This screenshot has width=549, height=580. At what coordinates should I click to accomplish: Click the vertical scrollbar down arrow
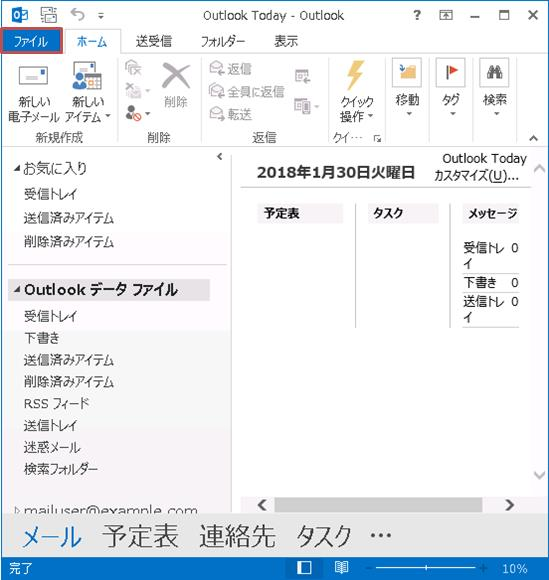539,475
